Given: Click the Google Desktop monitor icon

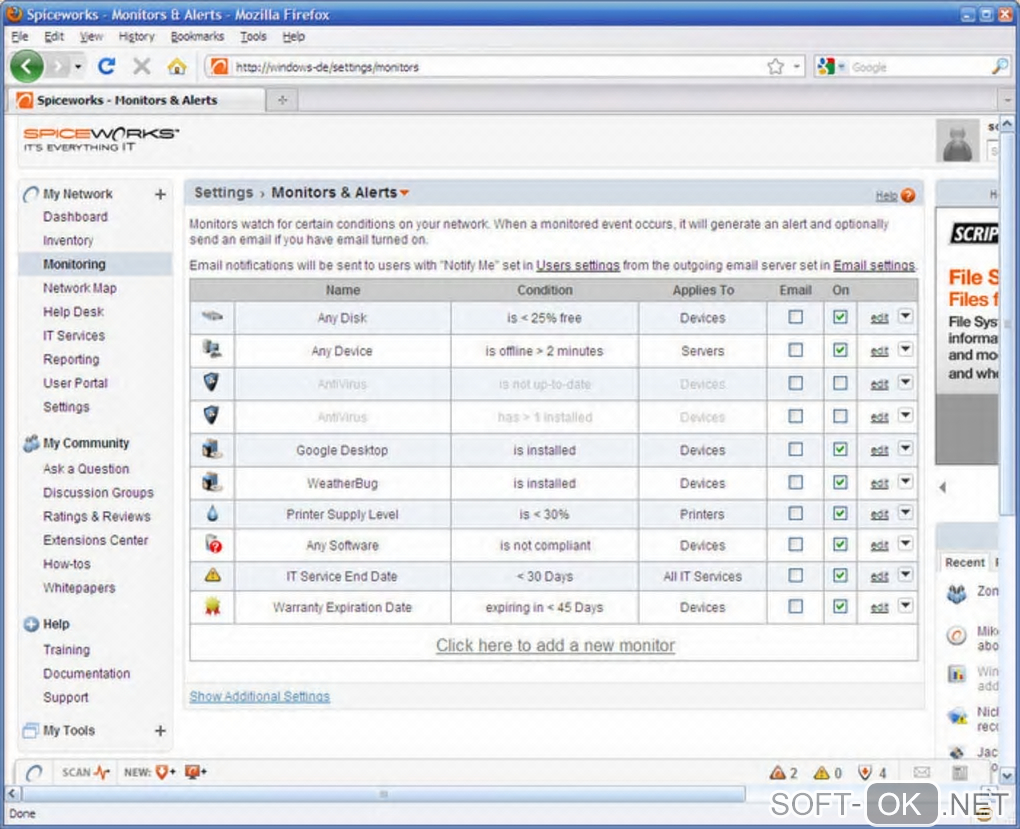Looking at the screenshot, I should tap(212, 449).
